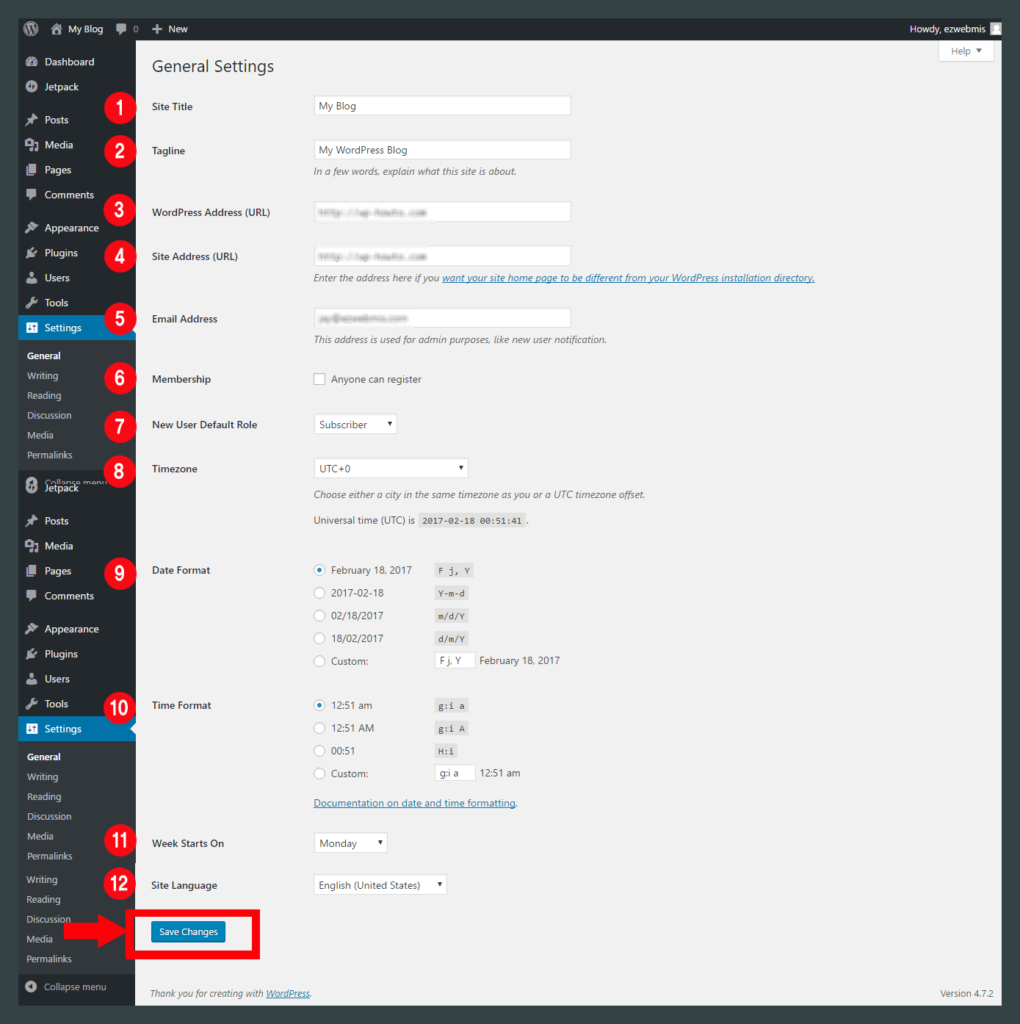
Task: Expand the Timezone UTC+0 dropdown
Action: tap(390, 468)
